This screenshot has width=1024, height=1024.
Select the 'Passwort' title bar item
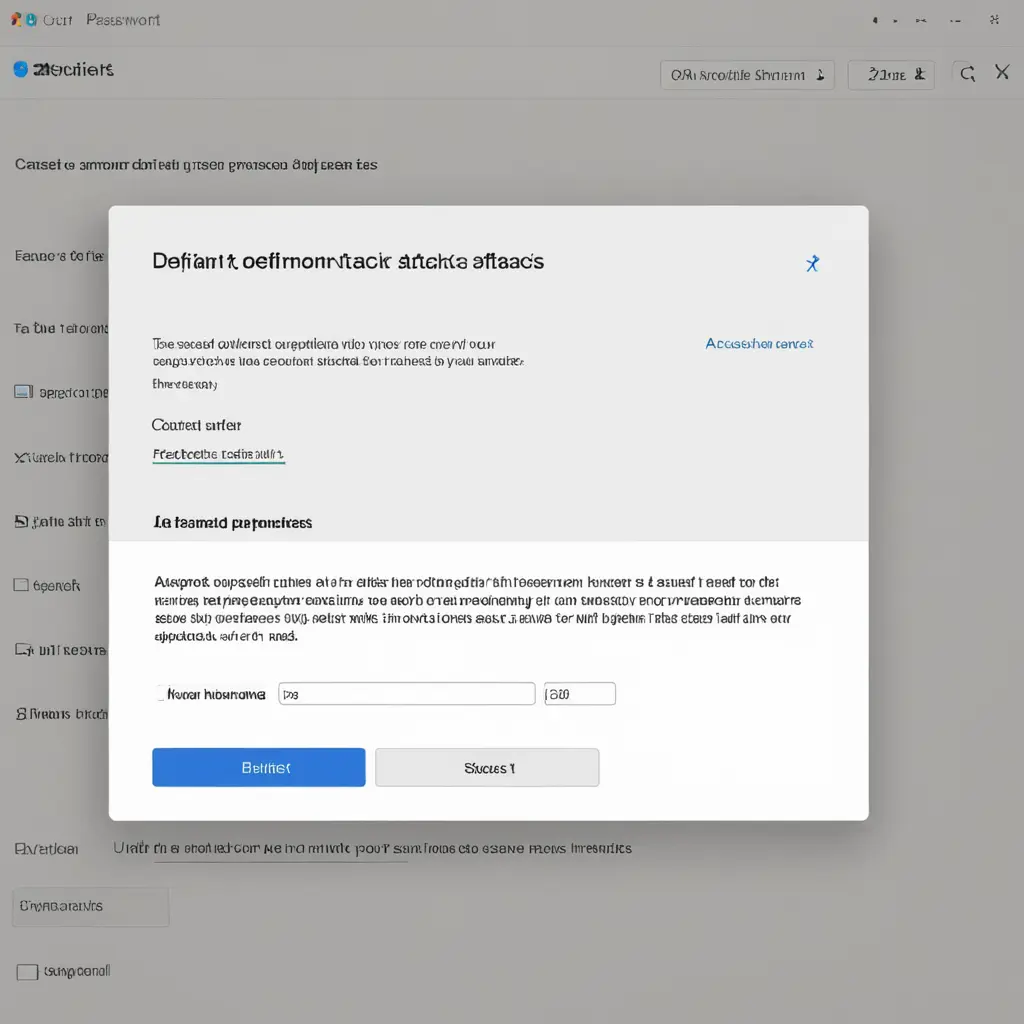click(x=122, y=20)
